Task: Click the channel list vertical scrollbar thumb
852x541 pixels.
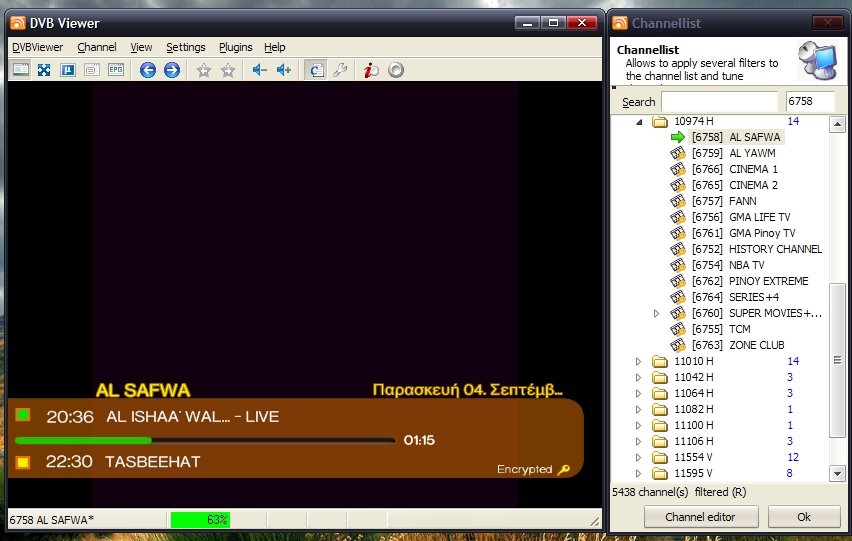Action: tap(837, 360)
